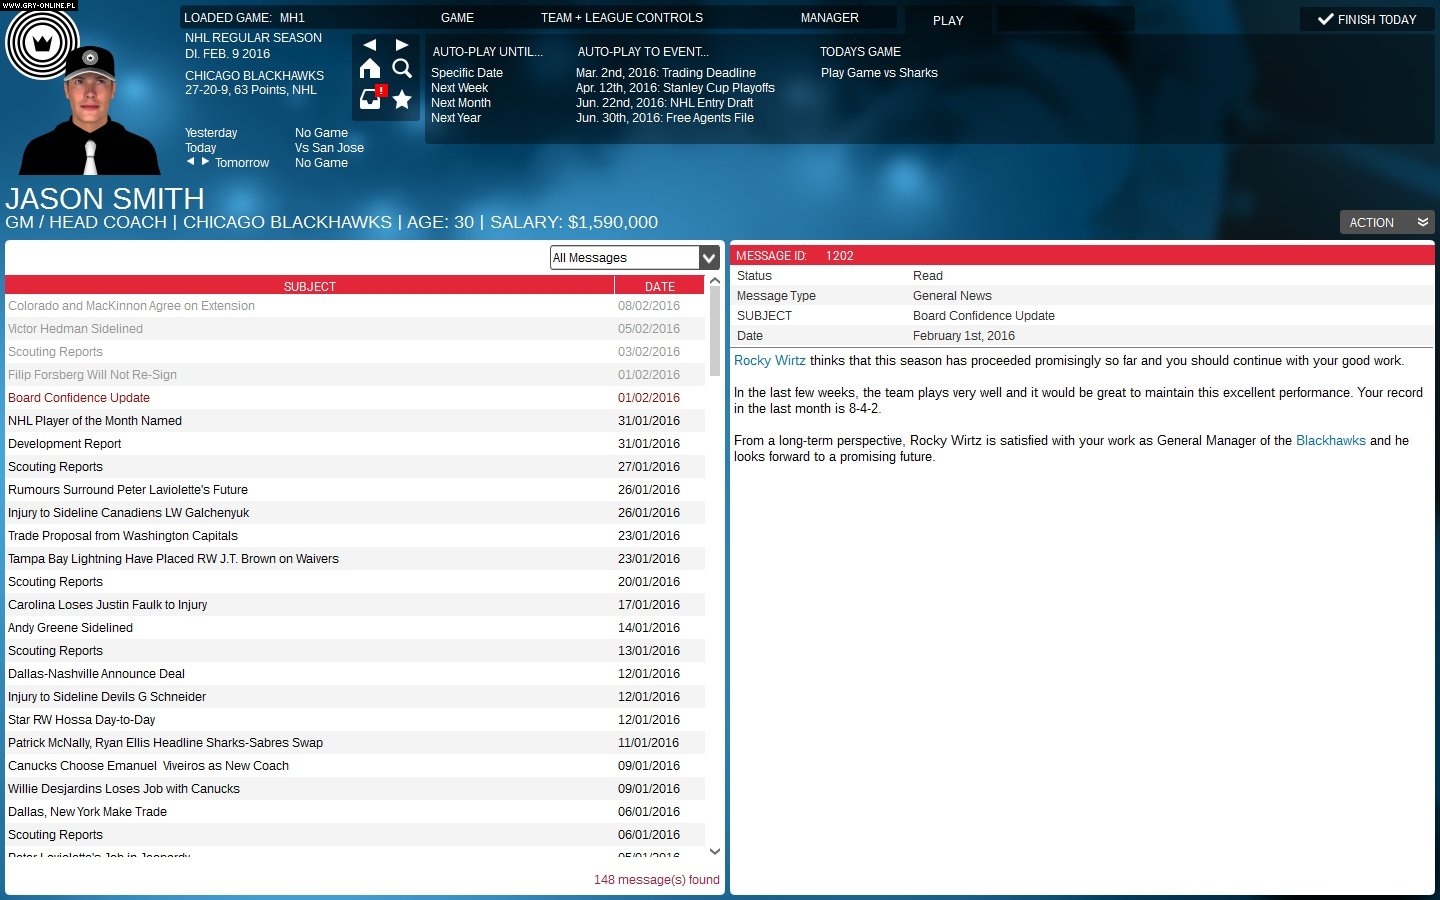Open the MANAGER menu
Viewport: 1440px width, 900px height.
click(x=829, y=18)
